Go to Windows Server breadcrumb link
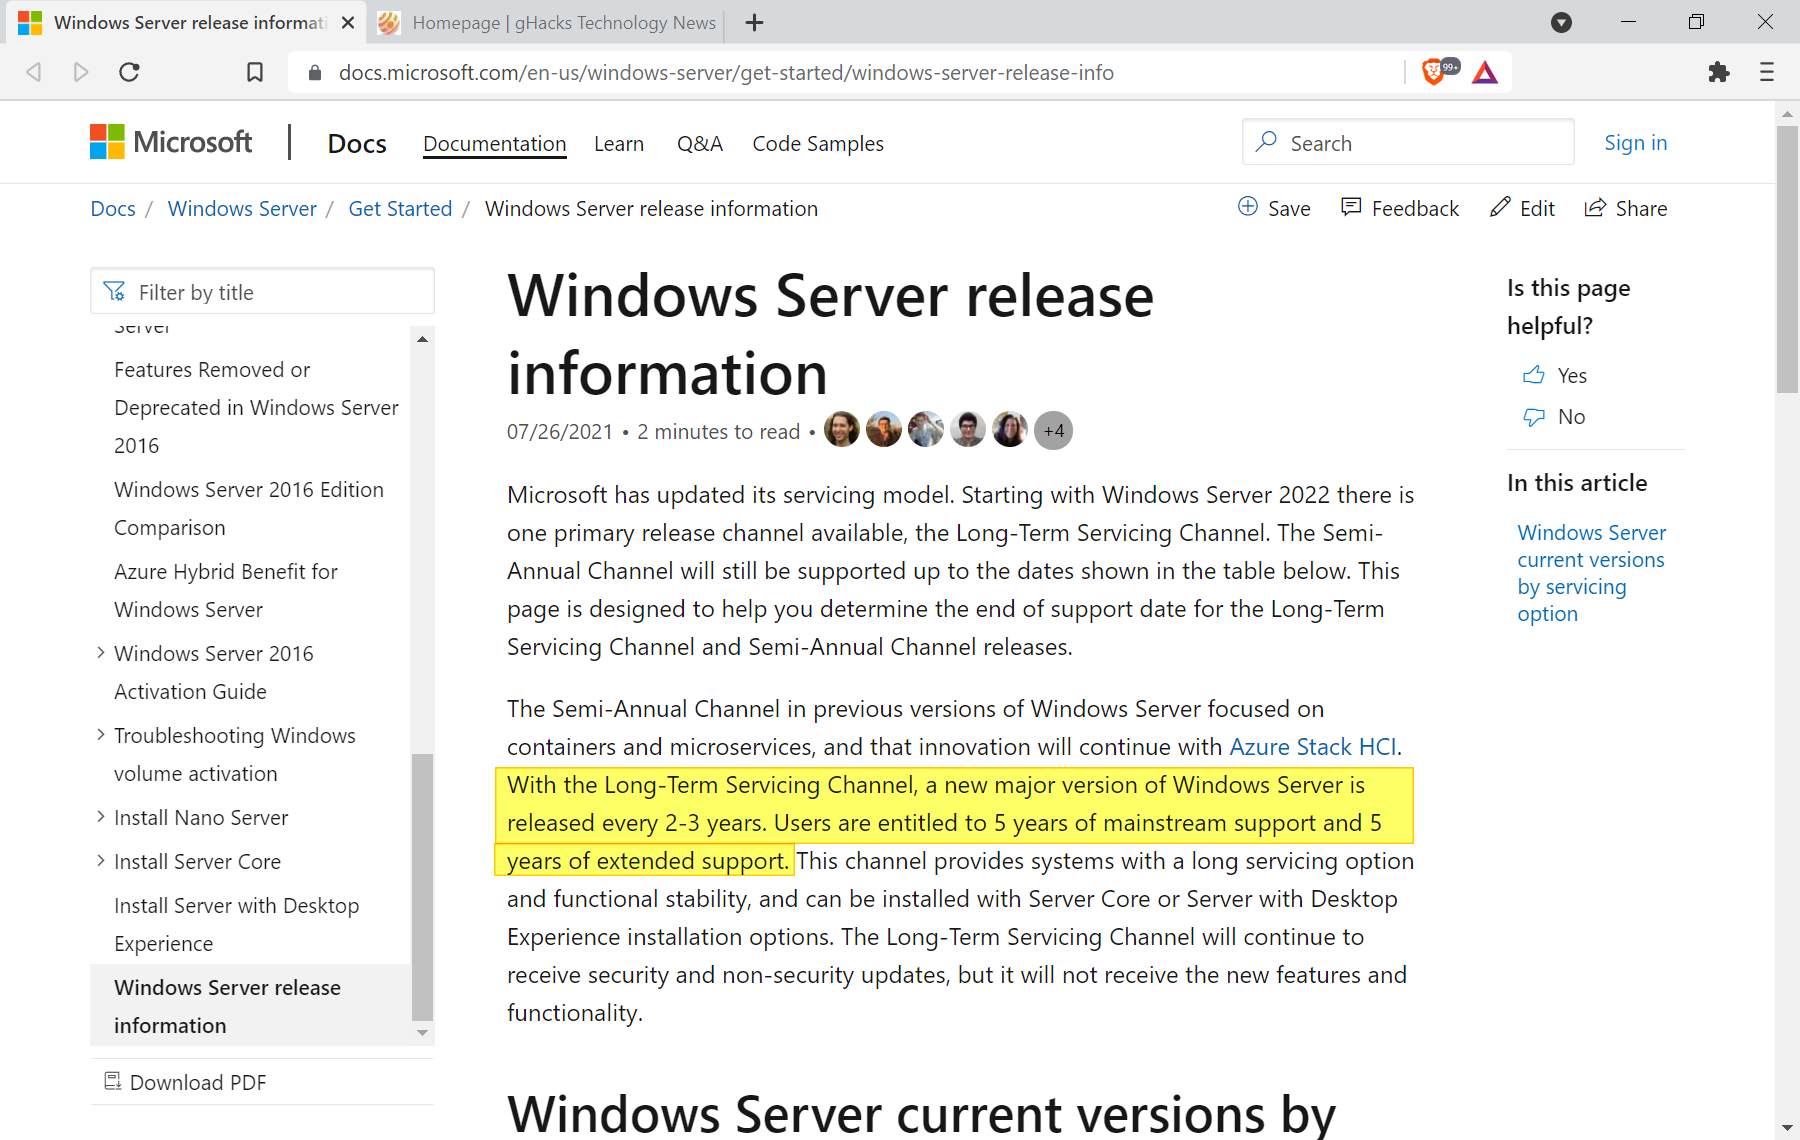Image resolution: width=1800 pixels, height=1140 pixels. point(242,208)
